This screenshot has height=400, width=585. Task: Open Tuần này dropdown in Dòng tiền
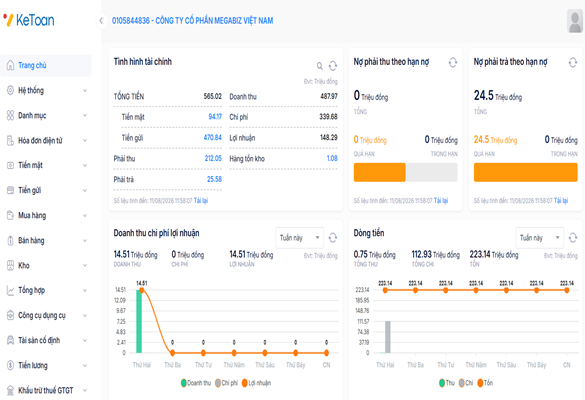click(540, 238)
